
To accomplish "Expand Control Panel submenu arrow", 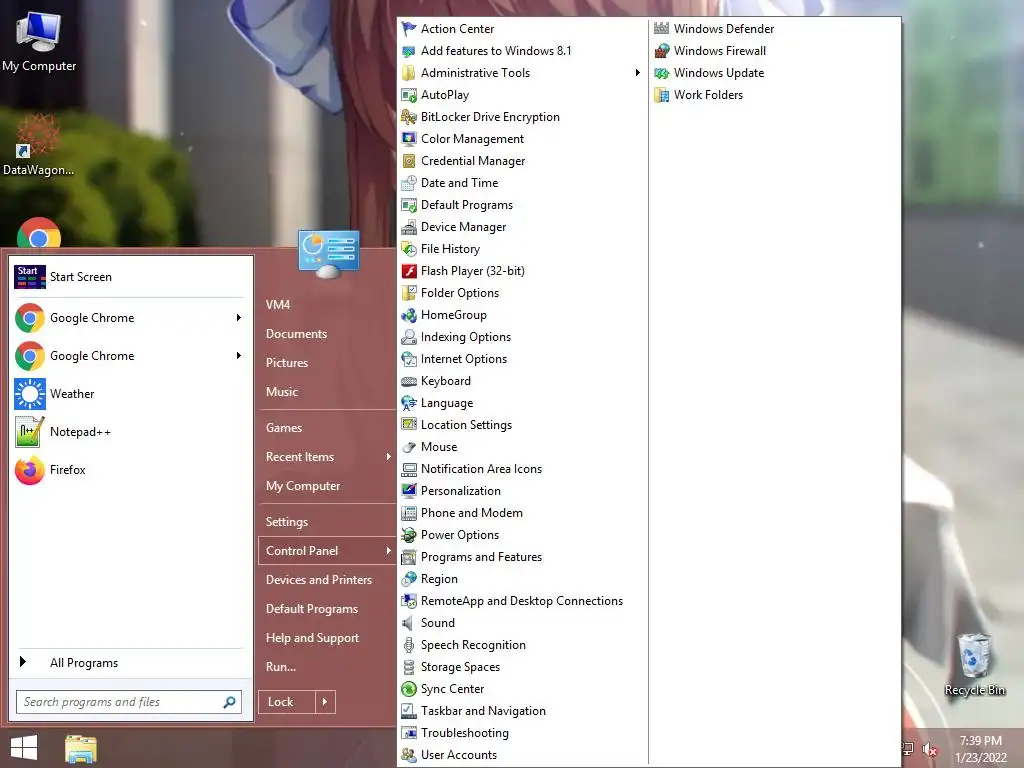I will pyautogui.click(x=389, y=551).
